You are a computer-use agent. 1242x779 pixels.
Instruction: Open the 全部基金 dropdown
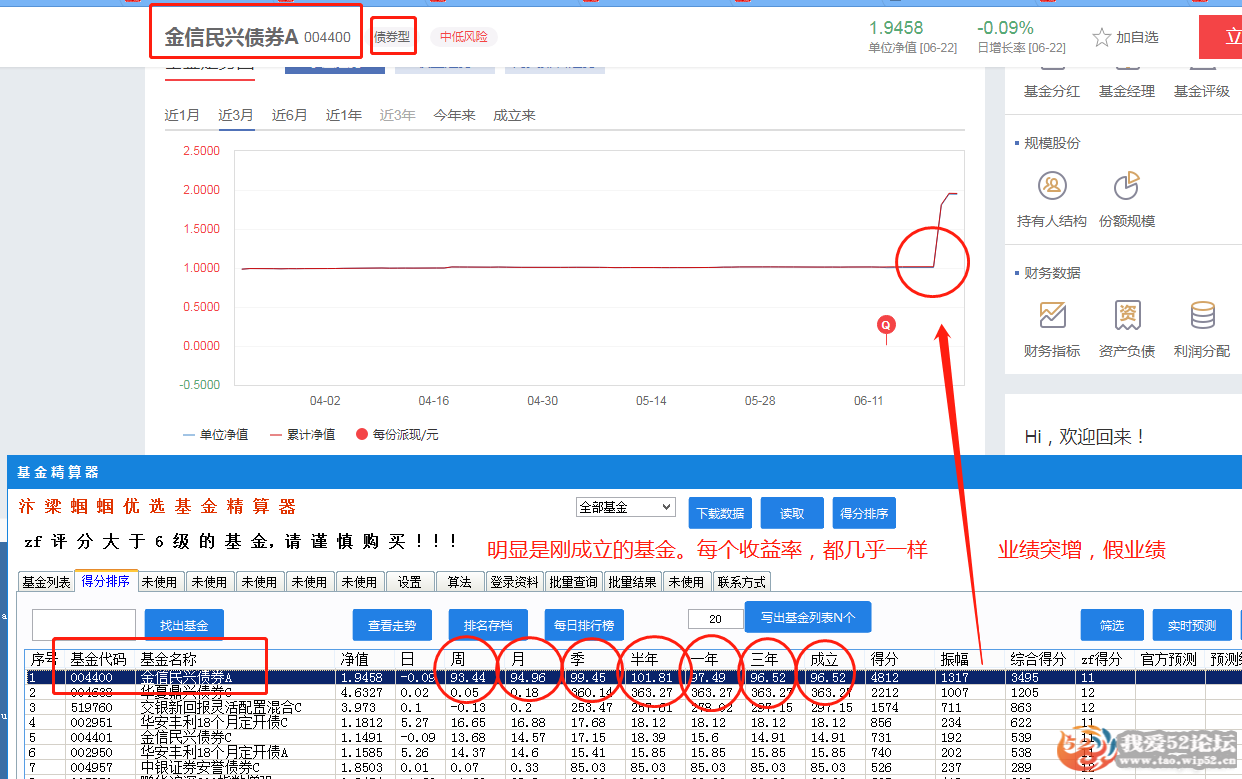(x=626, y=507)
